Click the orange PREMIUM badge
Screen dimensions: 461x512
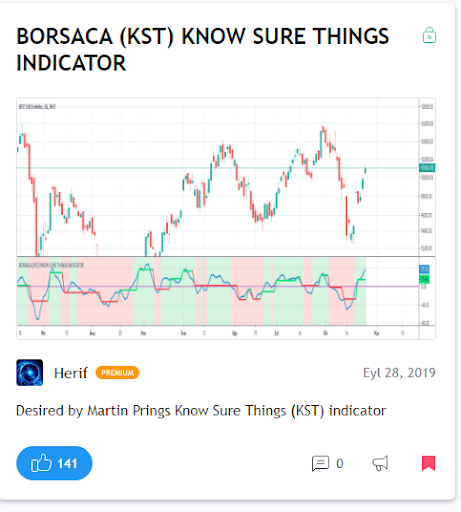tap(117, 373)
